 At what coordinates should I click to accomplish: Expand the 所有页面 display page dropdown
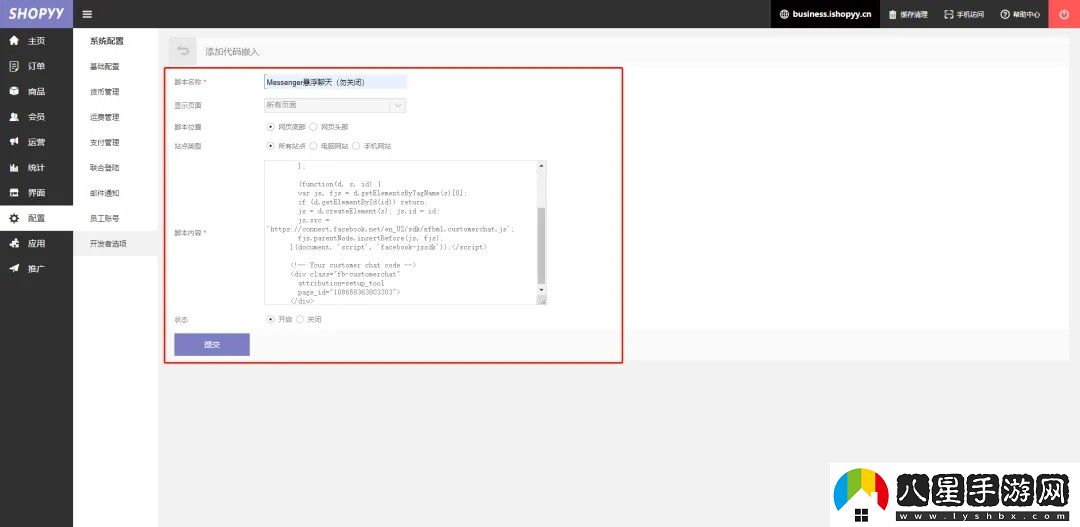(x=335, y=105)
